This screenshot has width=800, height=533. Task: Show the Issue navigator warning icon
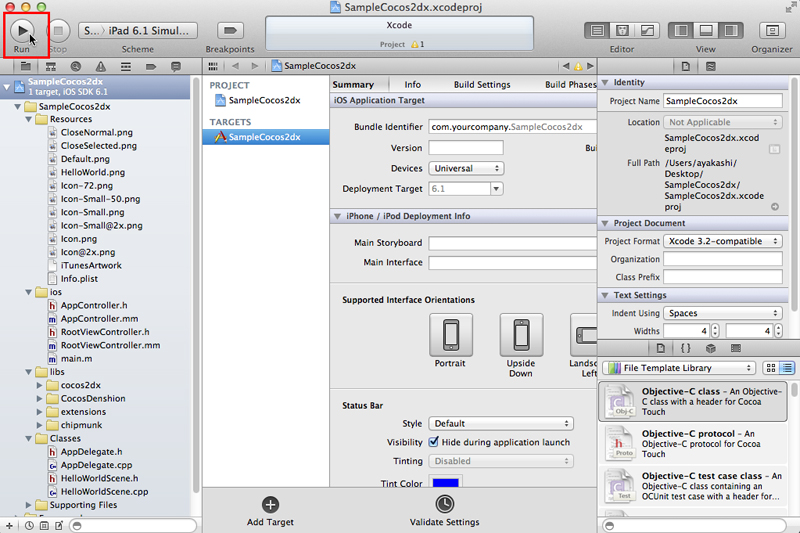(x=101, y=66)
